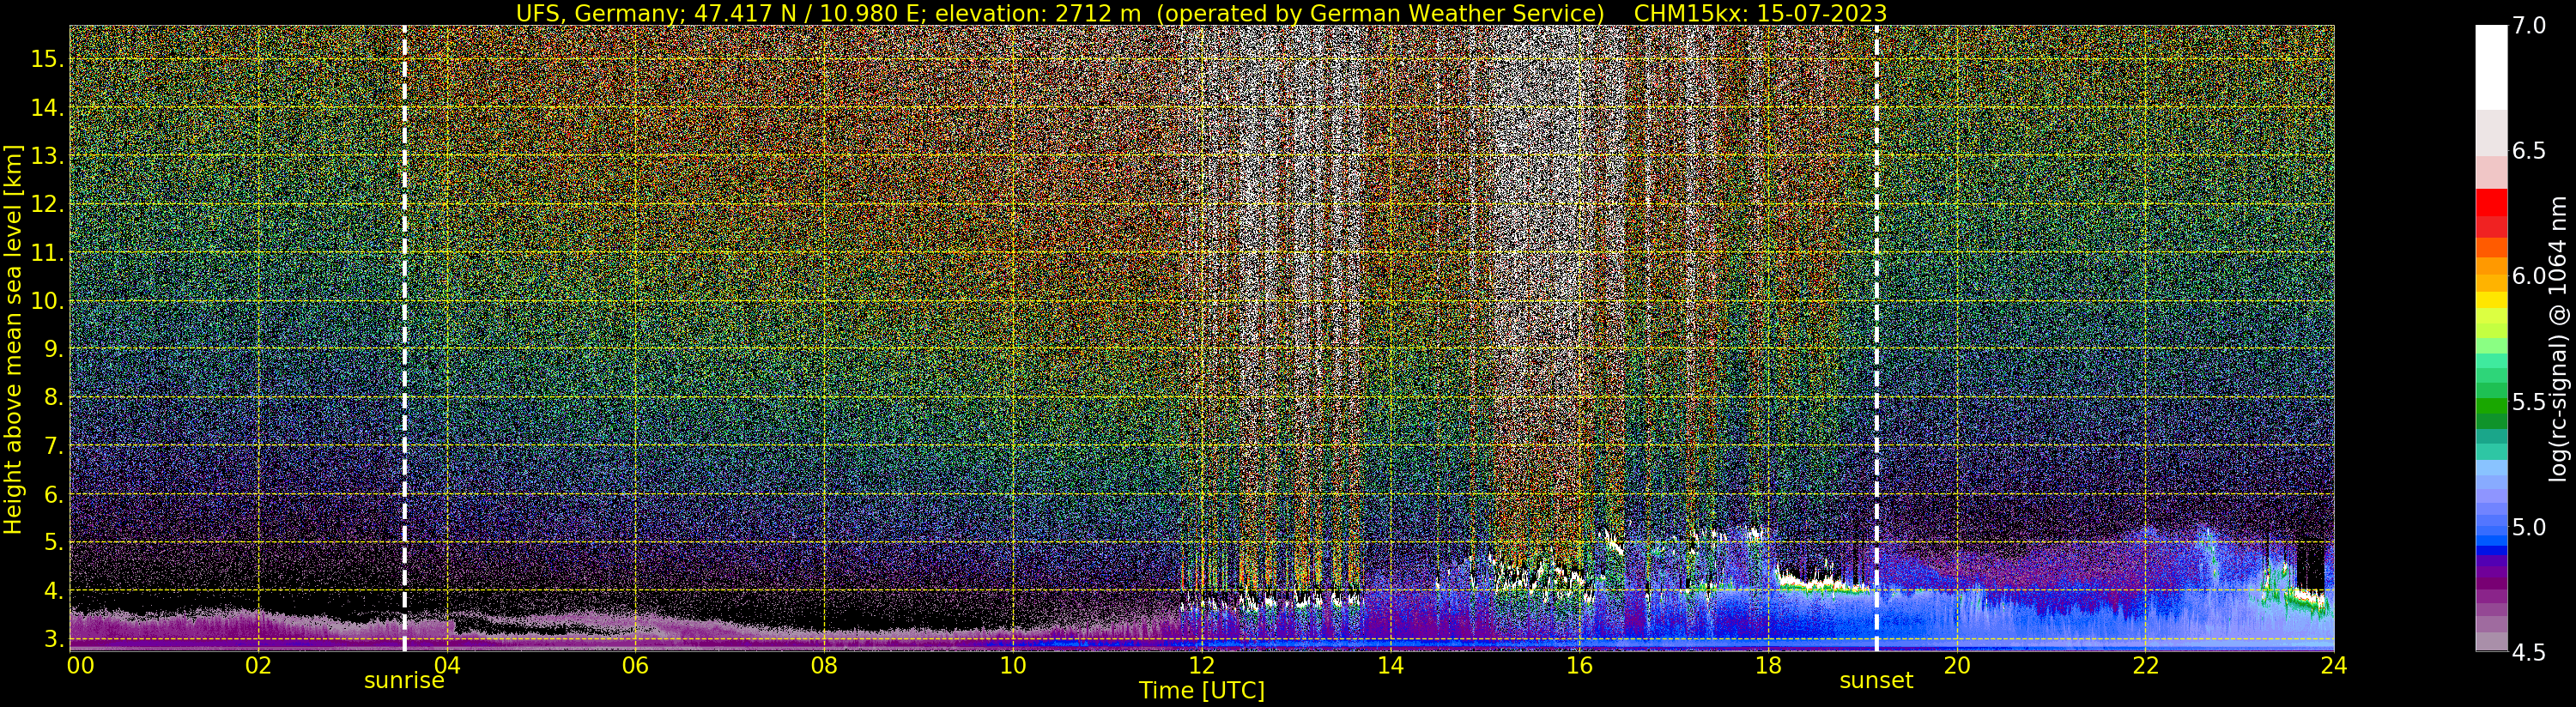Image resolution: width=2576 pixels, height=707 pixels.
Task: Click the '12' time tick label
Action: [1201, 665]
